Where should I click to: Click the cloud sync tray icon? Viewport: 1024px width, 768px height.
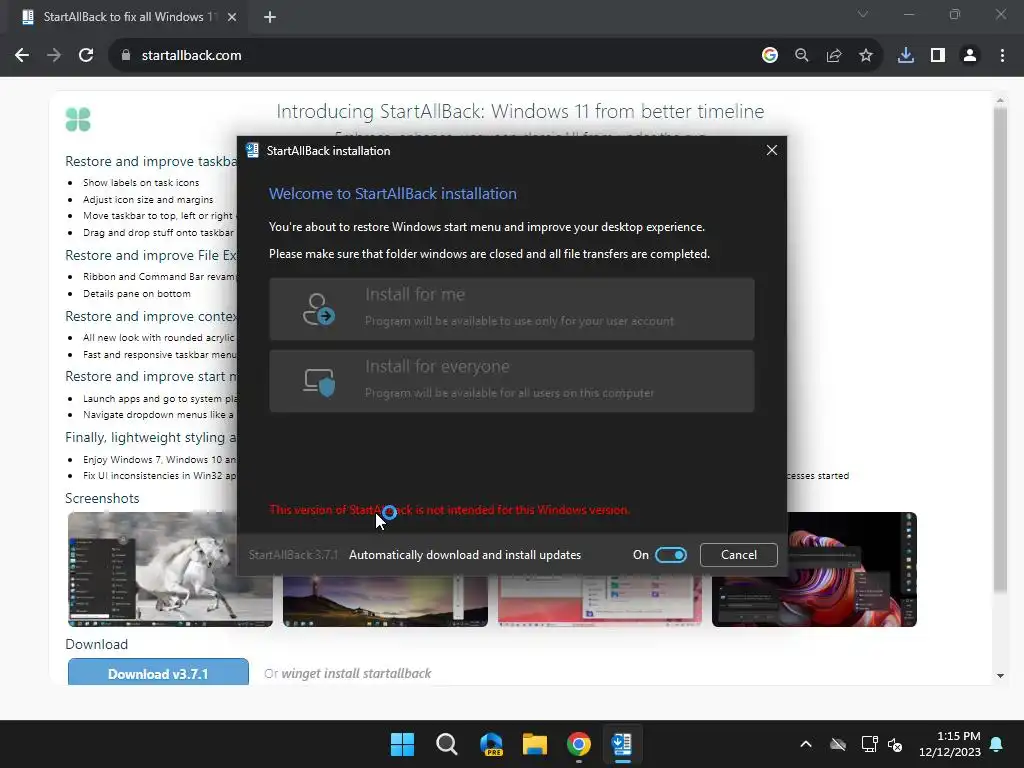coord(838,744)
